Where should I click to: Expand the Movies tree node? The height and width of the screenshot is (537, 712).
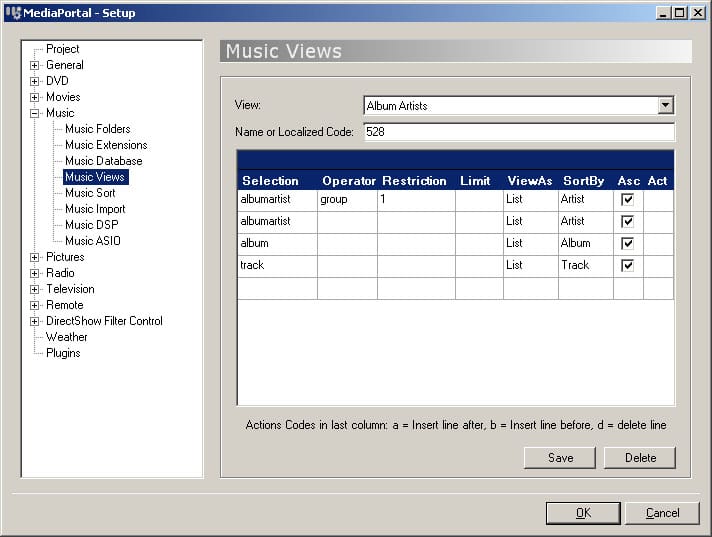click(x=35, y=97)
